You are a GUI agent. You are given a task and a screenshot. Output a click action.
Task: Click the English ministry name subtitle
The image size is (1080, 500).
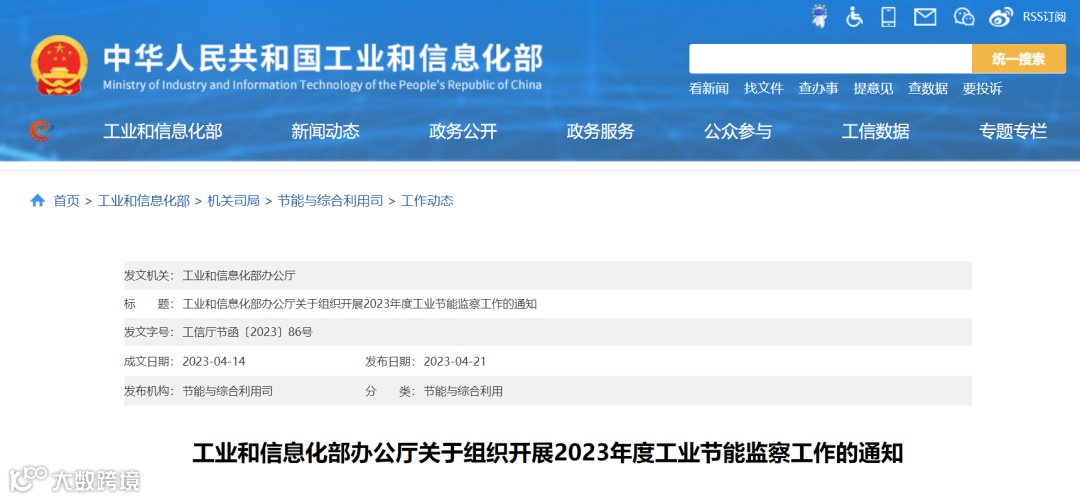tap(322, 85)
